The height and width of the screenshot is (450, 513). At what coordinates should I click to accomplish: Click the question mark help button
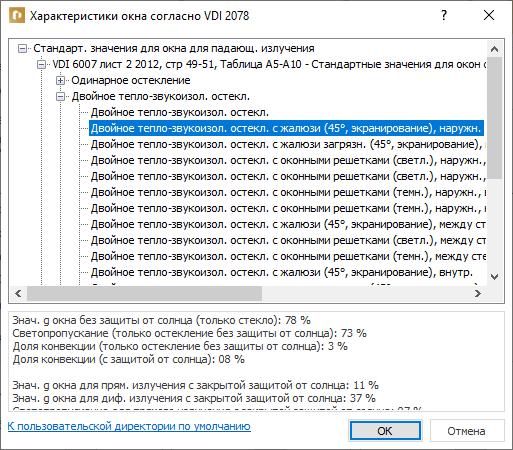pos(444,15)
